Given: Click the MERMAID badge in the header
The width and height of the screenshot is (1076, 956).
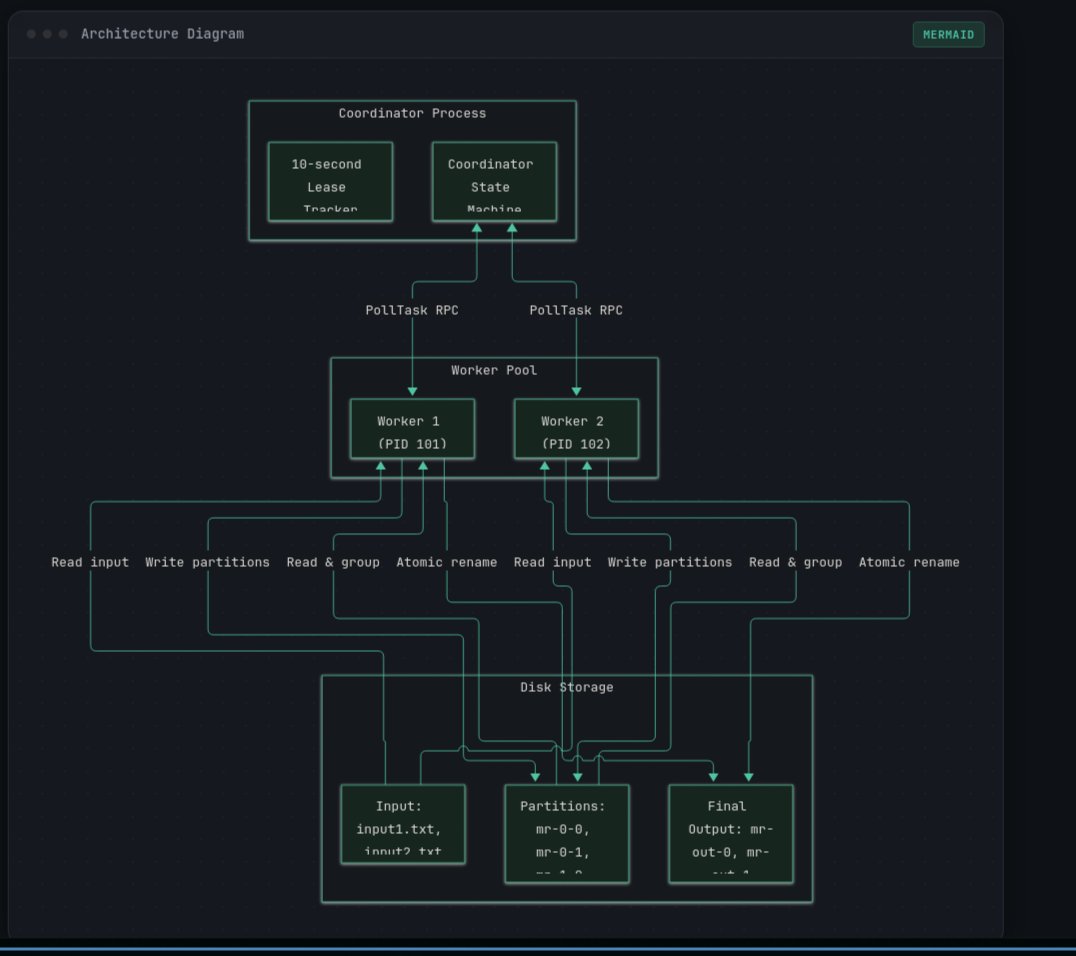Looking at the screenshot, I should click(948, 35).
